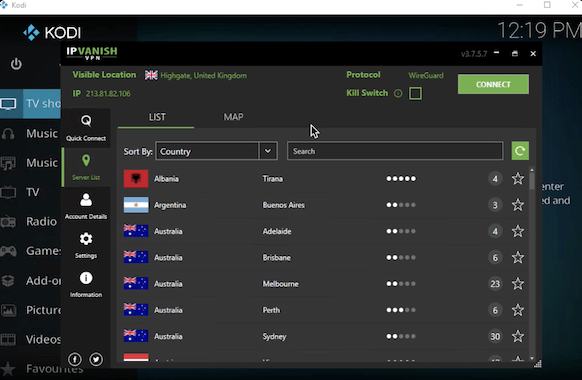This screenshot has height=380, width=582.
Task: Favorite the Argentina Buenos Aires server star
Action: click(x=518, y=205)
